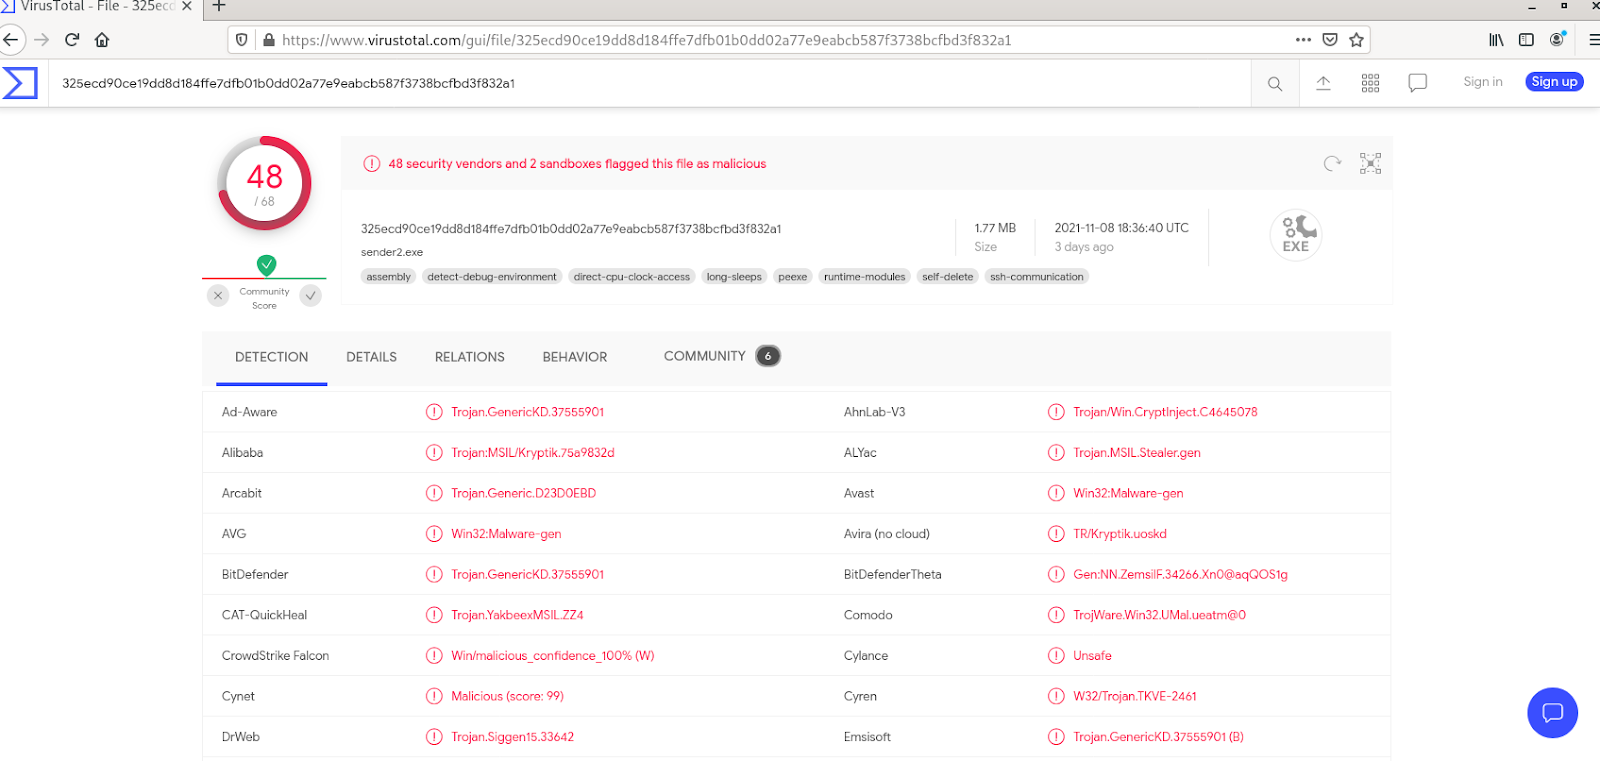
Task: Open the comments speech bubble icon
Action: pos(1417,83)
